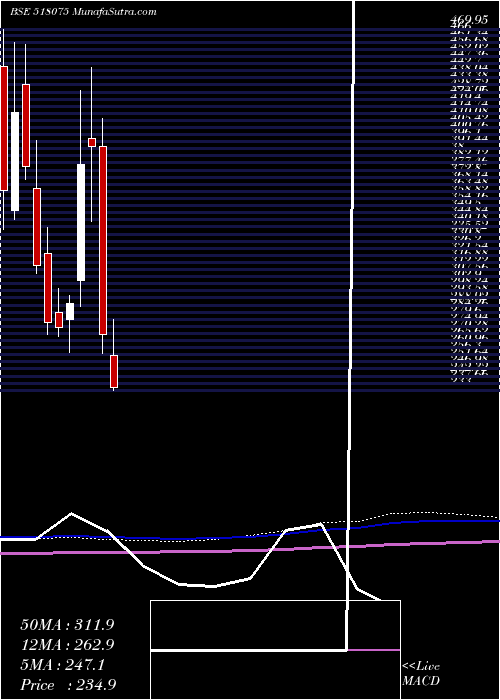500x700 pixels.
Task: Click the 5MA : 247.1 label
Action: point(62,665)
